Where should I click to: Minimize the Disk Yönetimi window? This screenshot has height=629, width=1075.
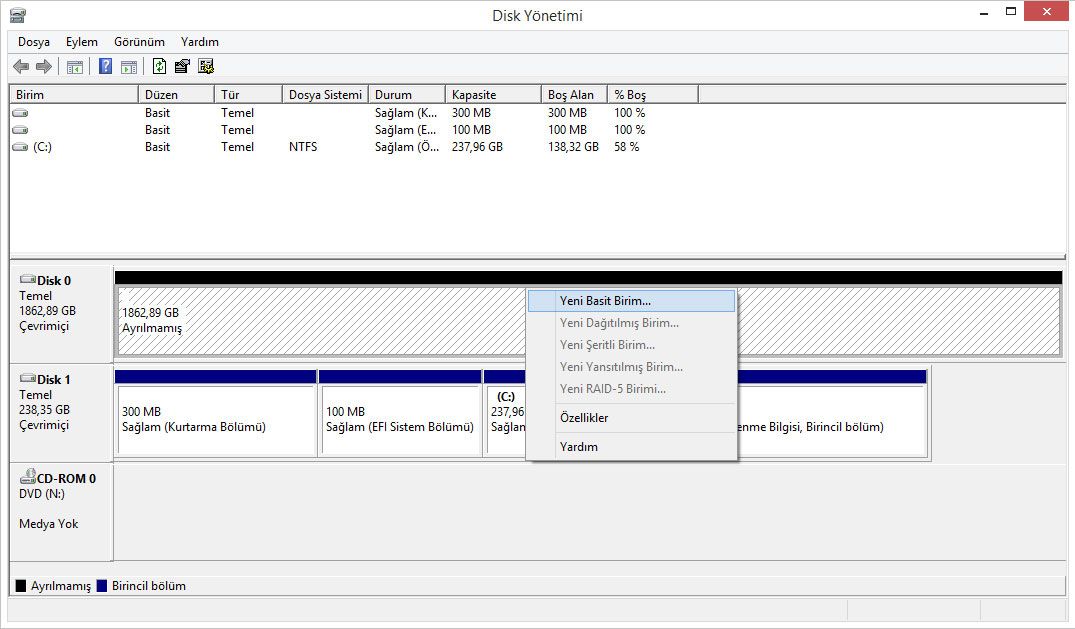(985, 12)
